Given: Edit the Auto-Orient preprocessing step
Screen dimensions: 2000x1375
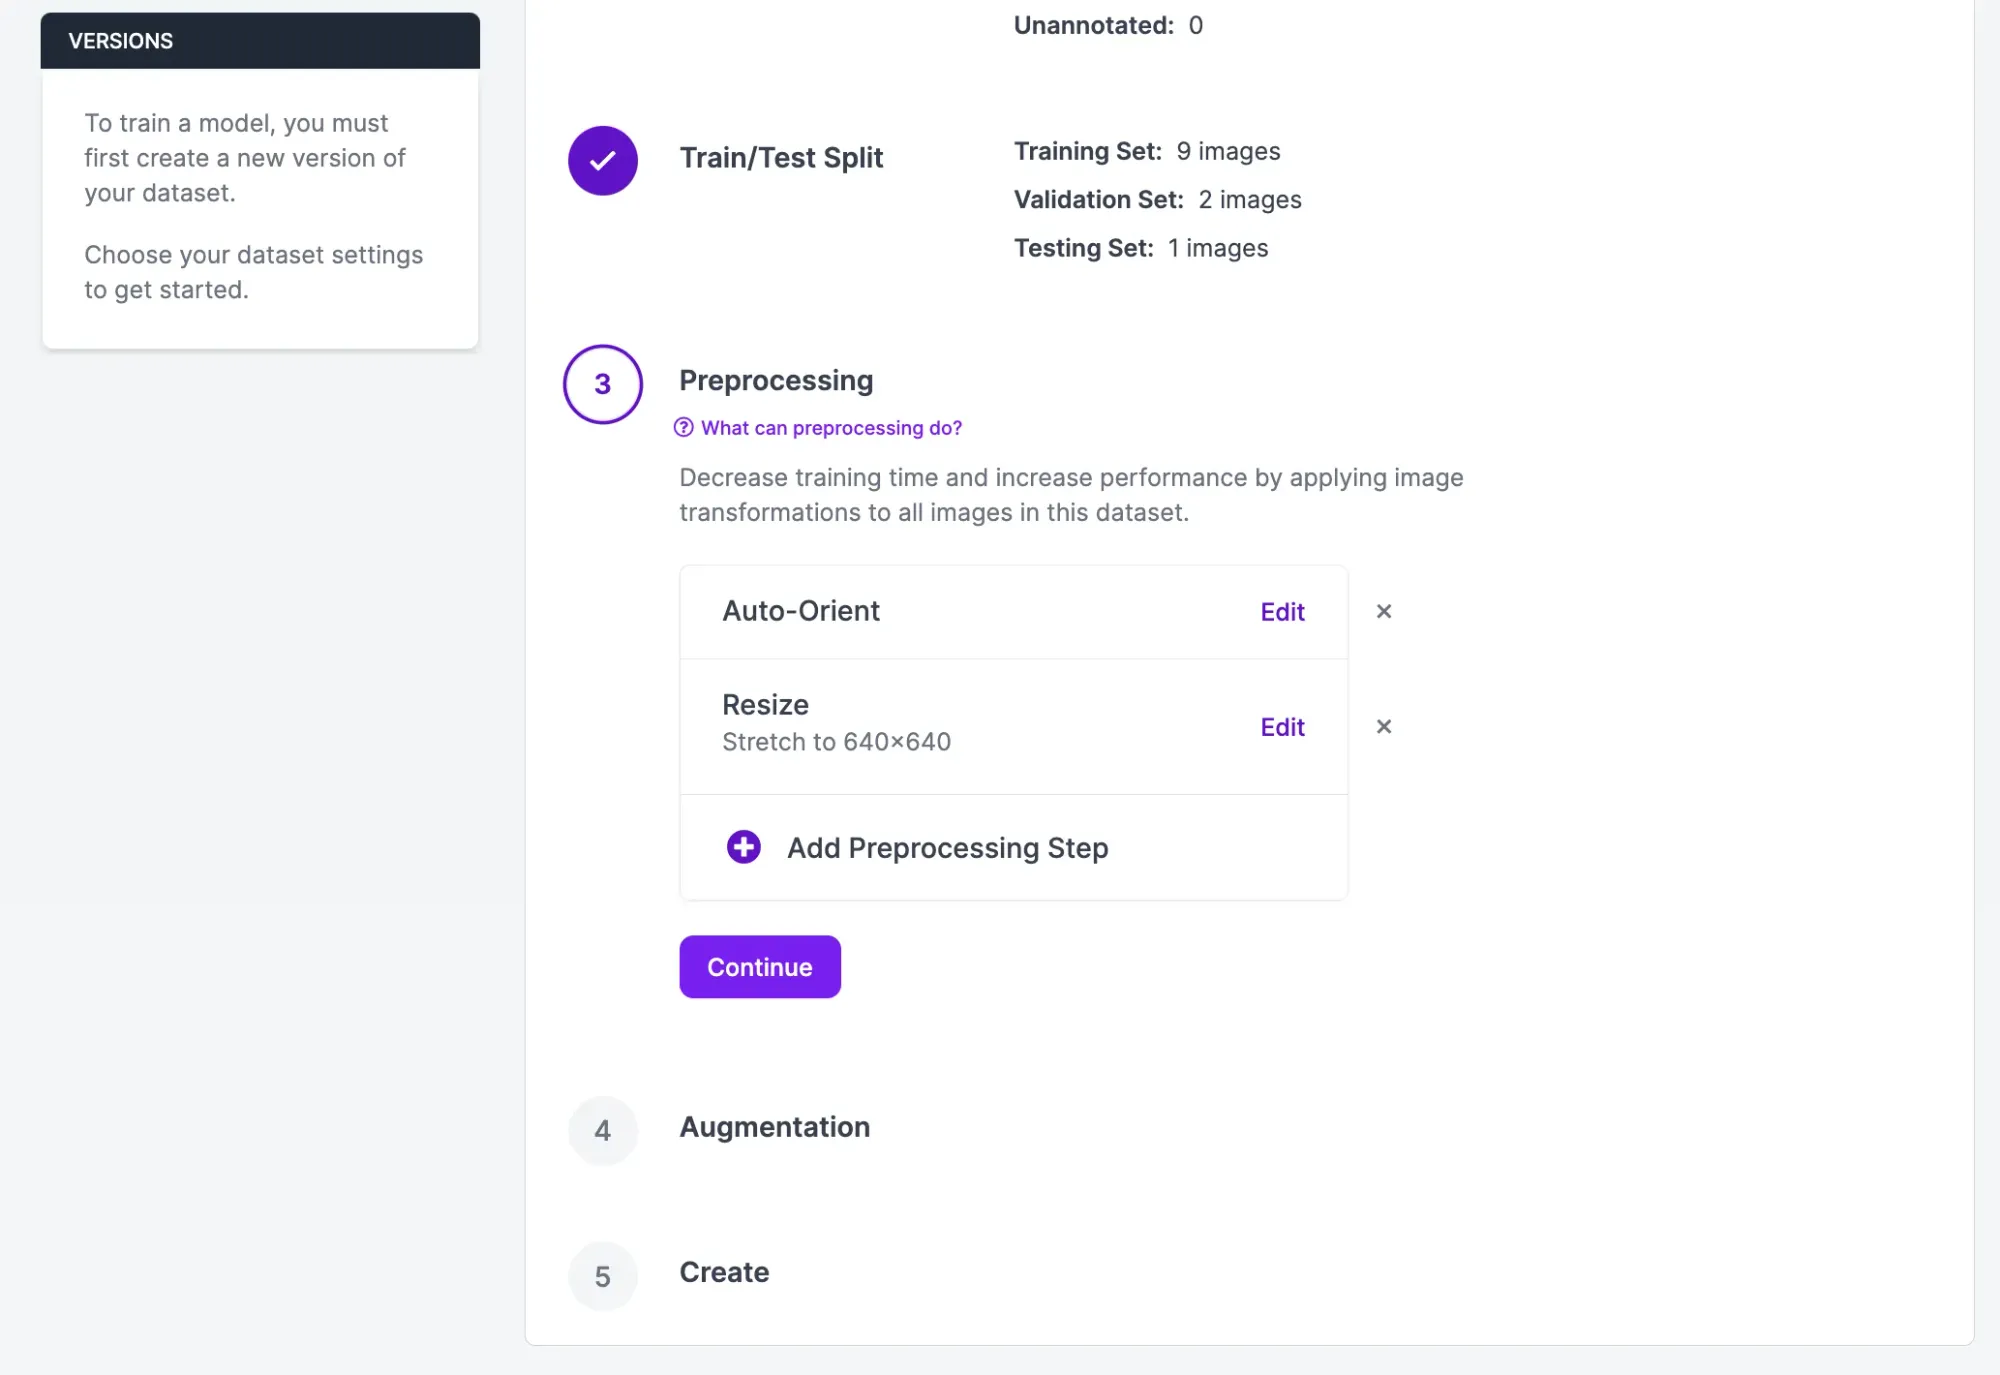Looking at the screenshot, I should click(x=1282, y=612).
